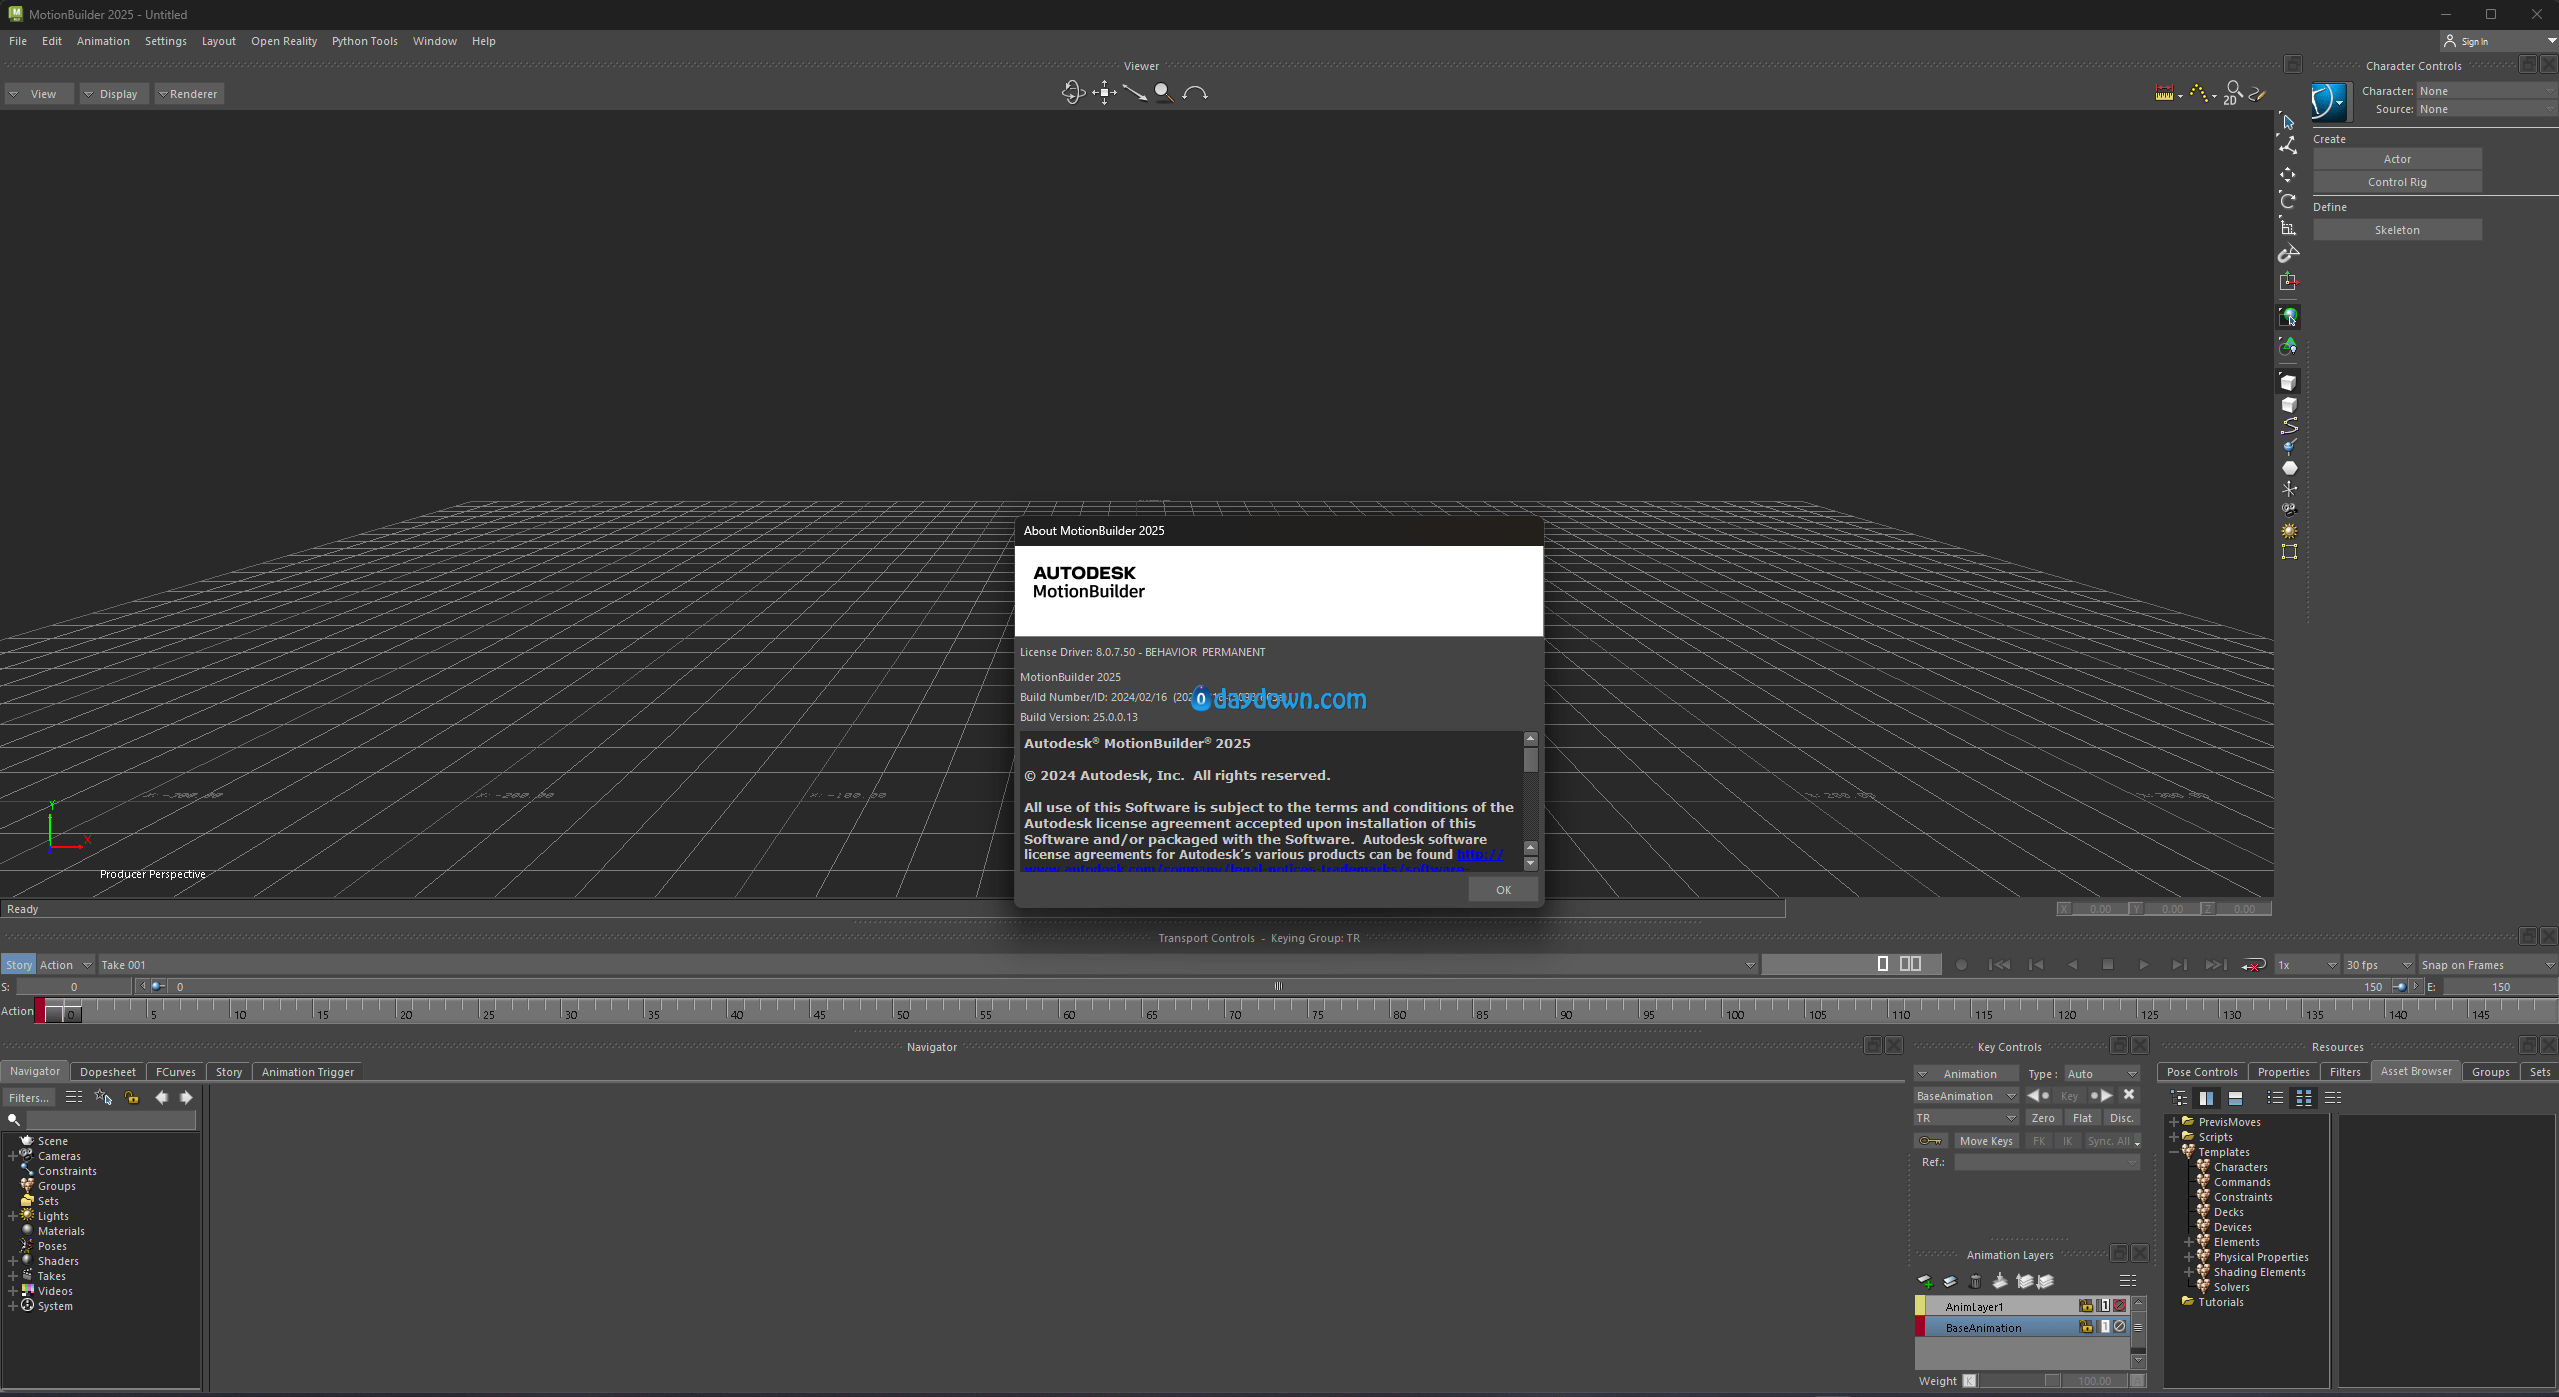
Task: Toggle lock on AnimLayer1
Action: click(x=2085, y=1306)
